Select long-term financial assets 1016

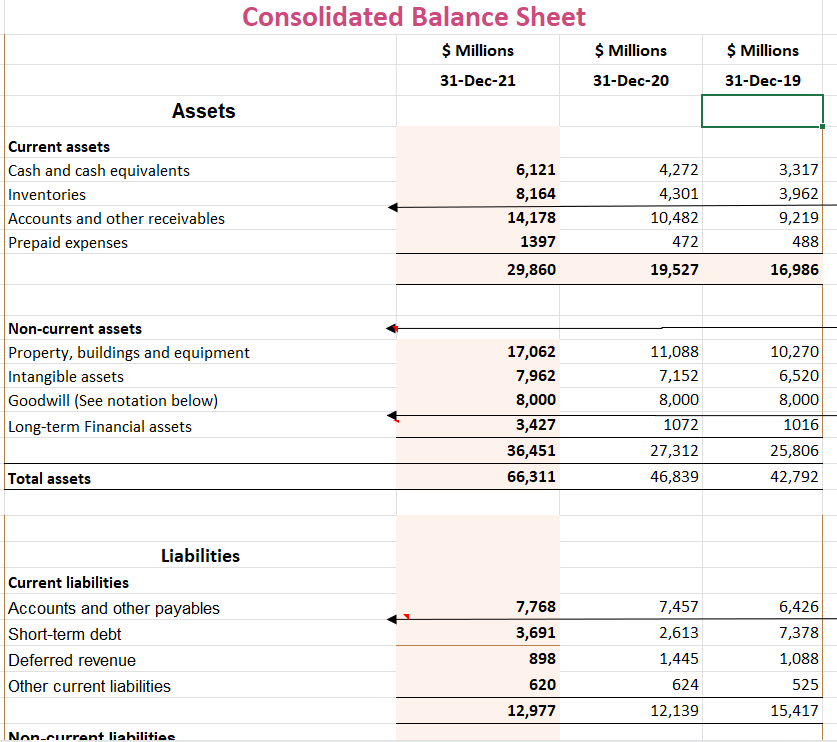(801, 425)
